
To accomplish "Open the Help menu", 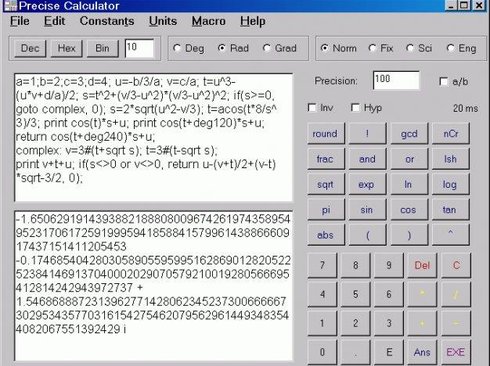I will click(253, 21).
